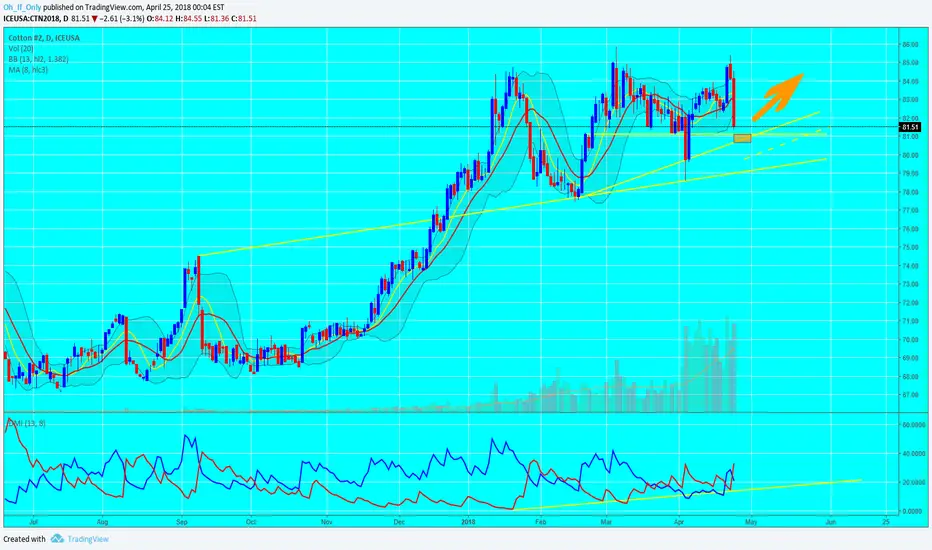Click the close price value C:81.51

(x=244, y=18)
